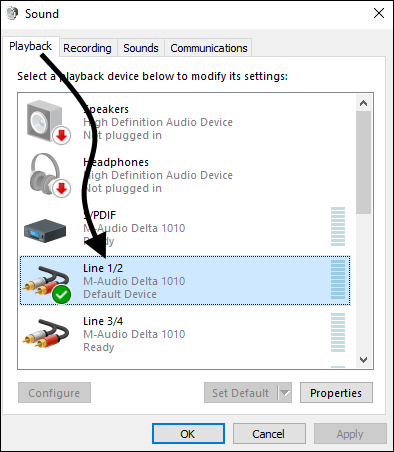The height and width of the screenshot is (452, 394).
Task: Click the device list scrollbar thumb
Action: click(363, 162)
